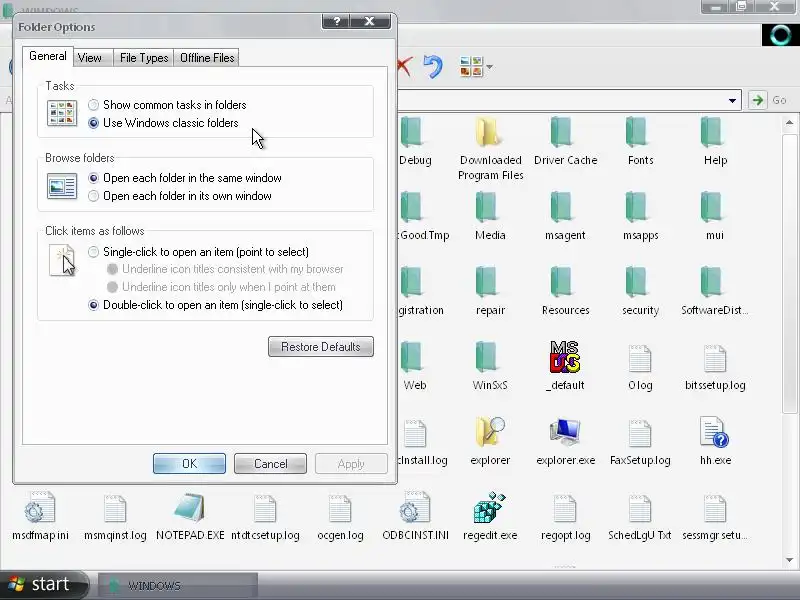The image size is (800, 600).
Task: Select the explorer.exe program icon
Action: (565, 433)
